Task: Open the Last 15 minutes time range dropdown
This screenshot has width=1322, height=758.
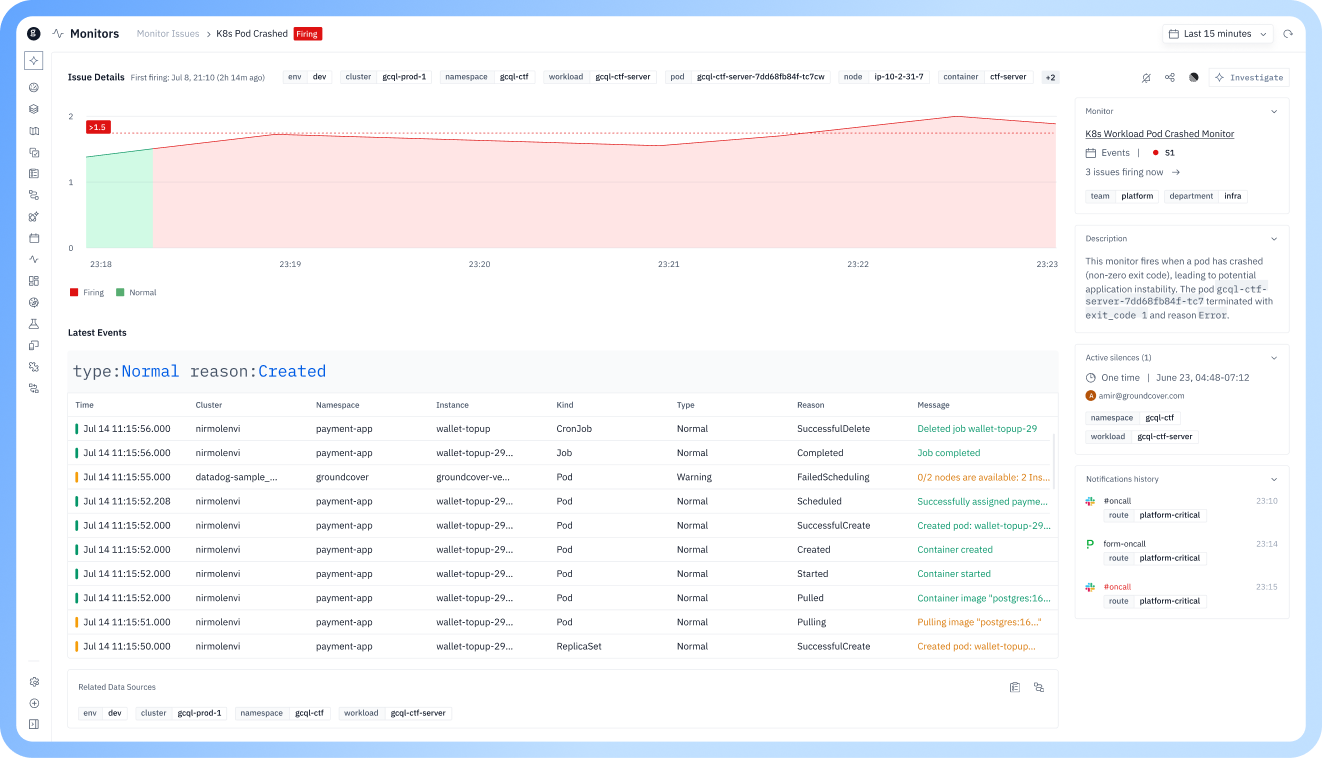Action: point(1218,34)
